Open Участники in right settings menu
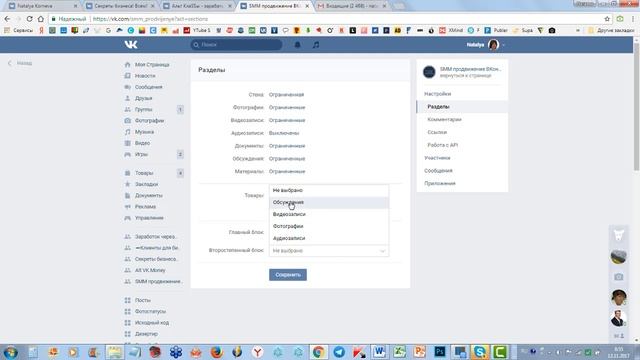 437,158
